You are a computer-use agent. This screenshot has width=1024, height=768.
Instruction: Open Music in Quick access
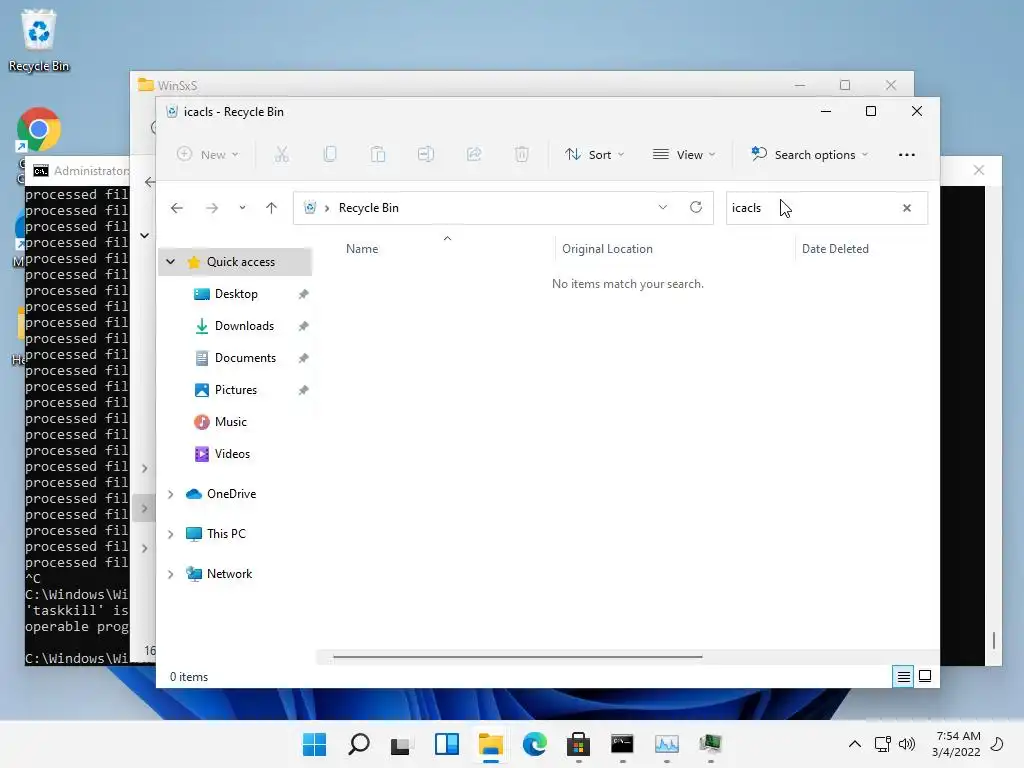231,422
